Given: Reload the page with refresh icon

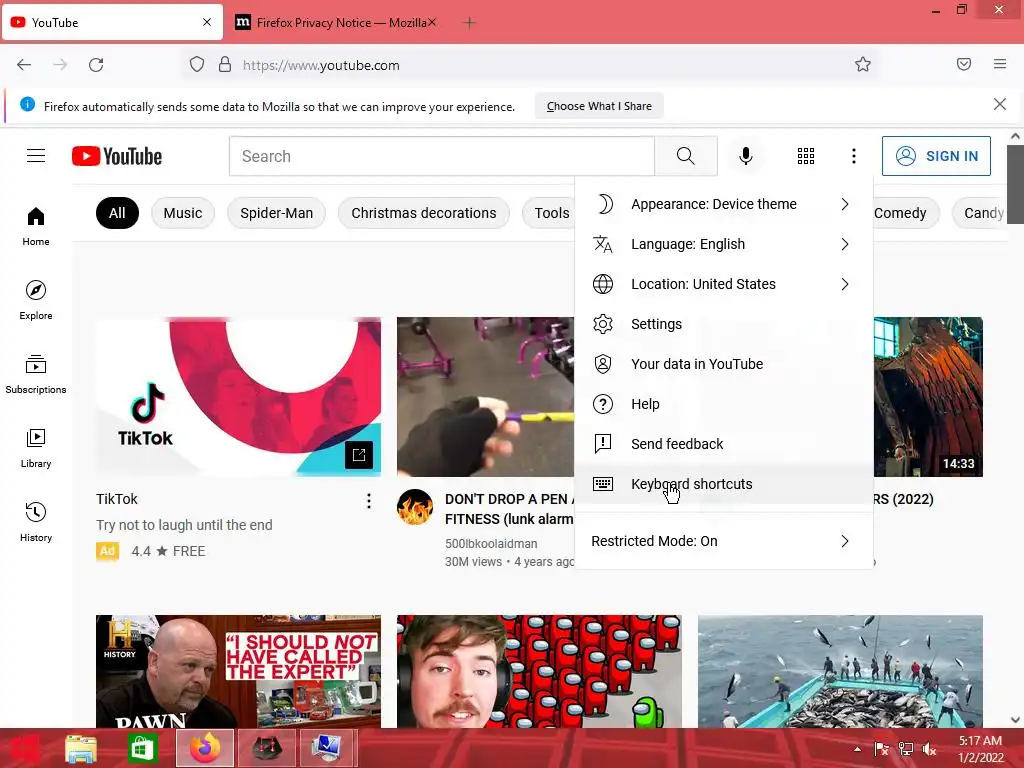Looking at the screenshot, I should [x=96, y=65].
